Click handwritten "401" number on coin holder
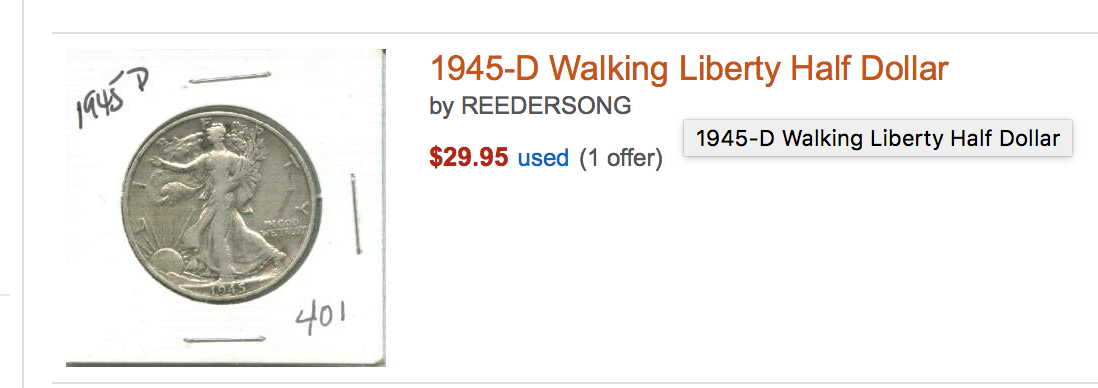Screen dimensions: 1098x388 coord(321,317)
